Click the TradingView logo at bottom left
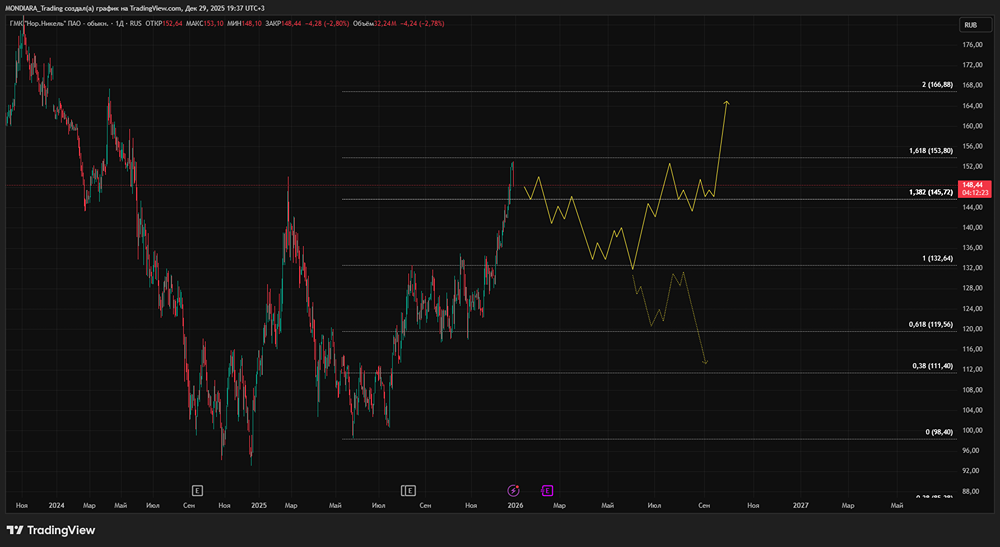Image resolution: width=1000 pixels, height=547 pixels. (51, 530)
